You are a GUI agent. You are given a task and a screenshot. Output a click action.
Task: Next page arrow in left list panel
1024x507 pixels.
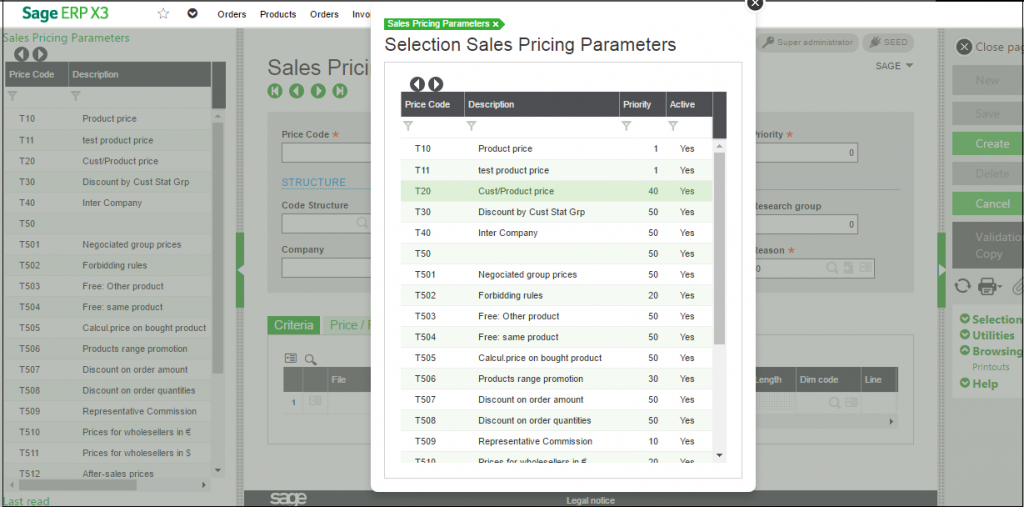(x=40, y=54)
